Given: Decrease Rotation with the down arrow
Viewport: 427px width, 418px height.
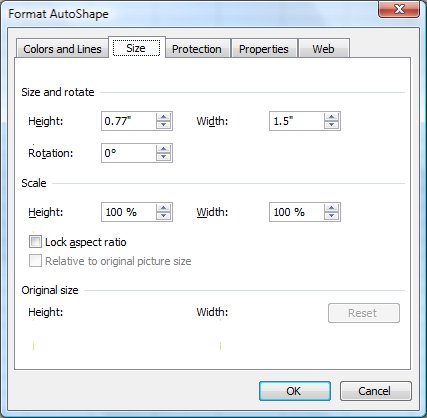Looking at the screenshot, I should (x=163, y=157).
